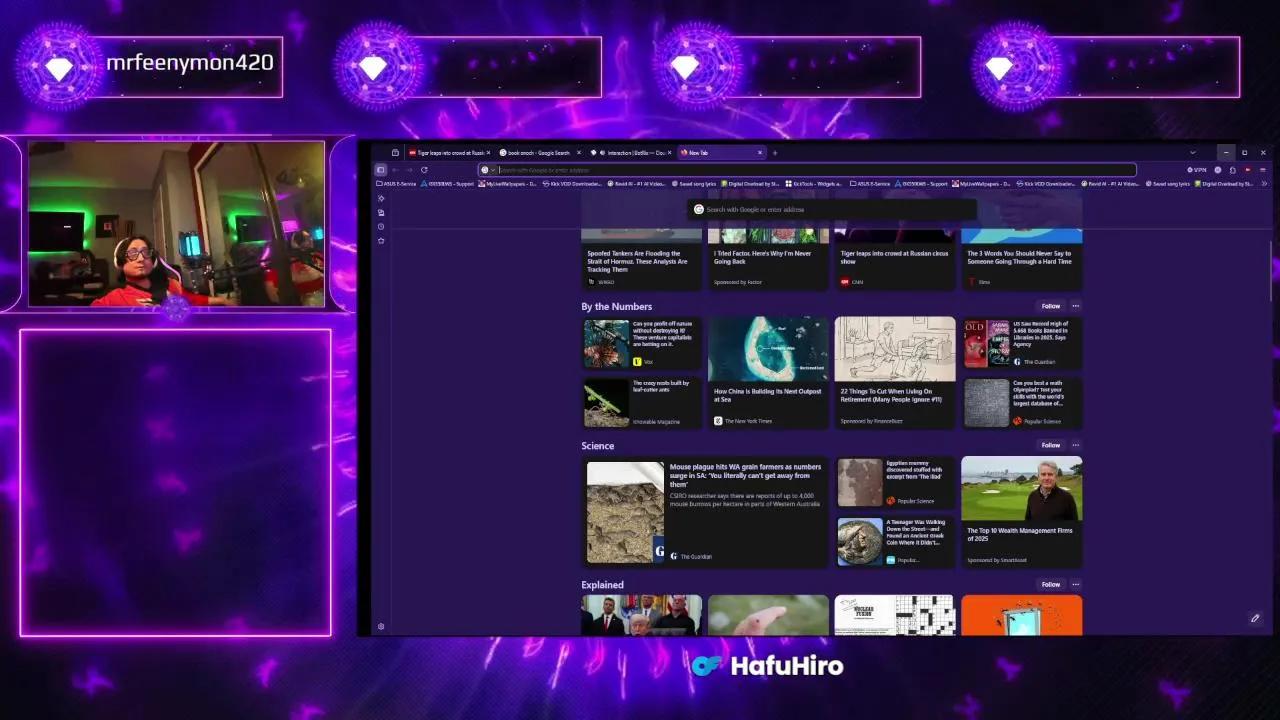Image resolution: width=1280 pixels, height=720 pixels.
Task: Open the synced tabs sidebar icon
Action: coord(381,212)
